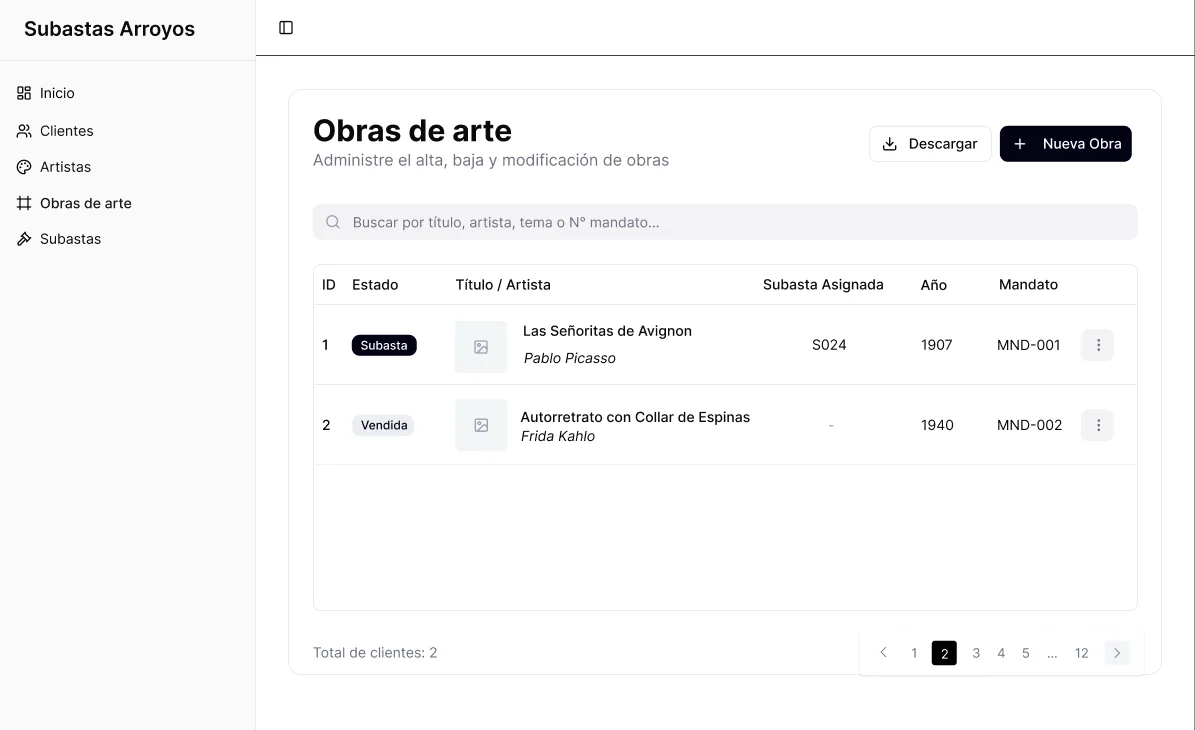Click the Título / Artista column header
Viewport: 1195px width, 730px height.
tap(503, 285)
